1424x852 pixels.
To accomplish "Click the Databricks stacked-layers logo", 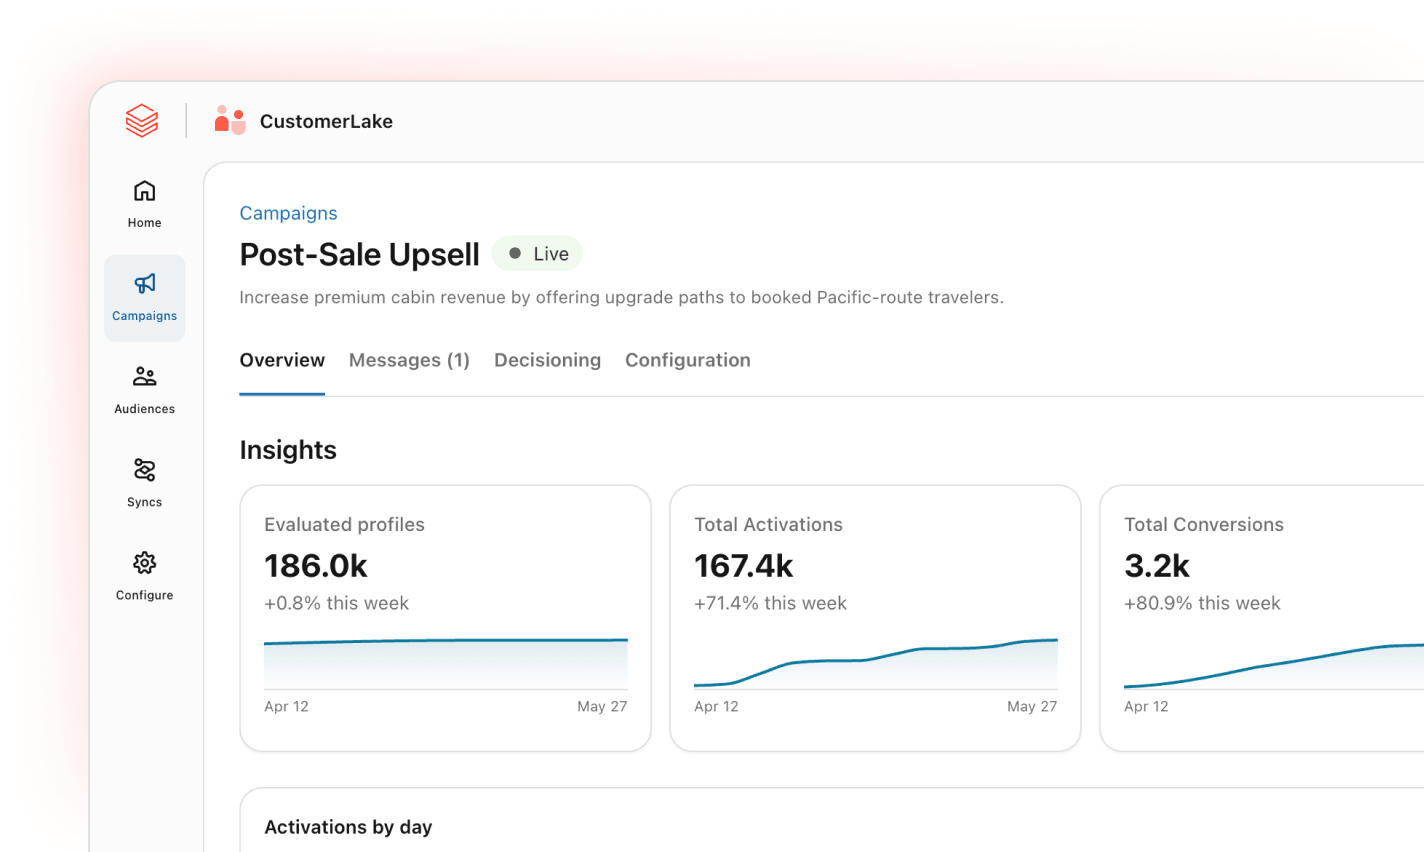I will click(x=142, y=121).
